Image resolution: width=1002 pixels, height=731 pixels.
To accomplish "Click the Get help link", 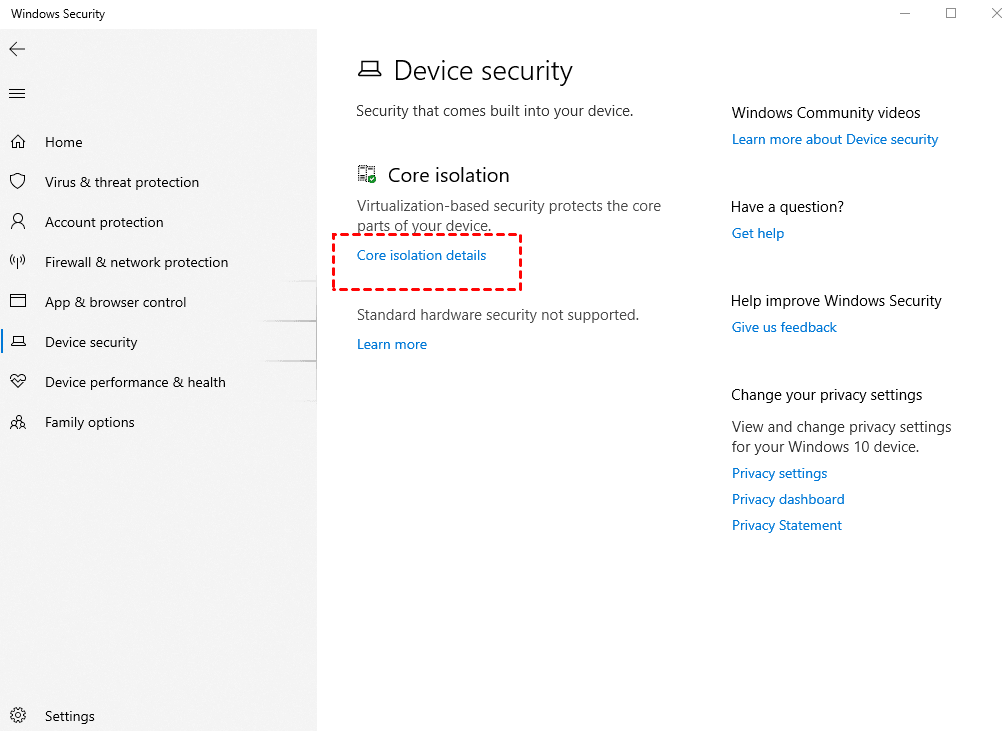I will click(758, 233).
